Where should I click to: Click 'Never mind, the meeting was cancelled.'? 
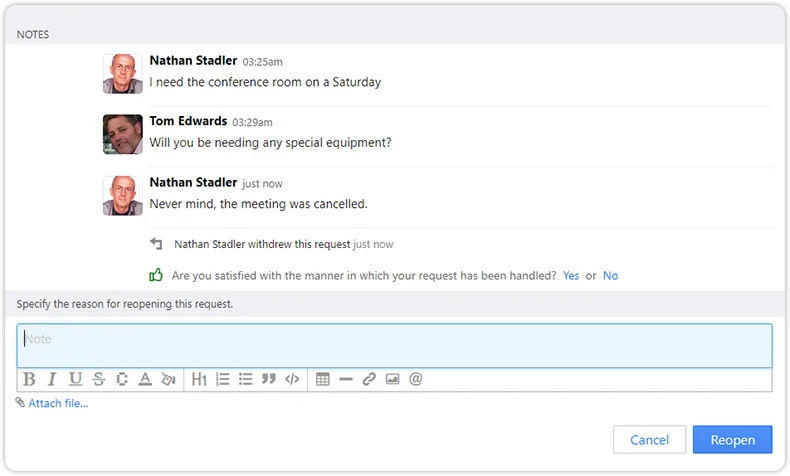(x=259, y=204)
